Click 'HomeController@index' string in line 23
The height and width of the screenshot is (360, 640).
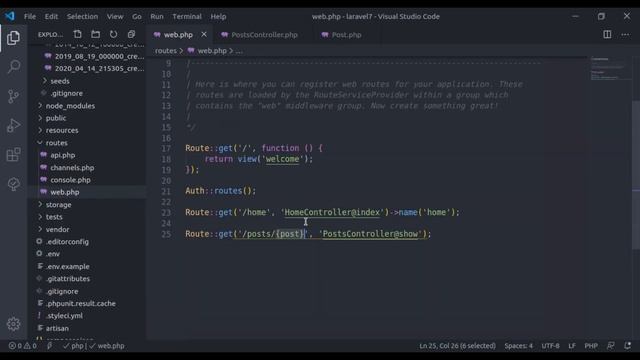point(332,212)
